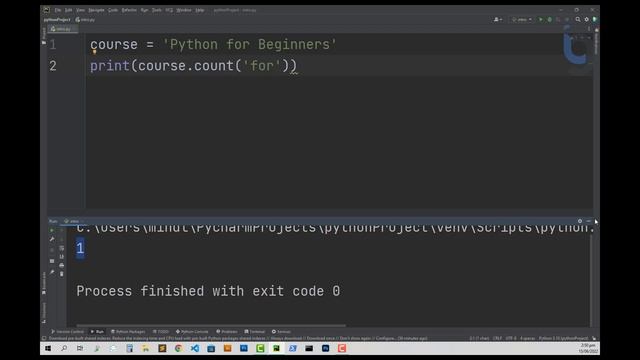Open the Navigate menu
This screenshot has width=640, height=360.
[96, 10]
